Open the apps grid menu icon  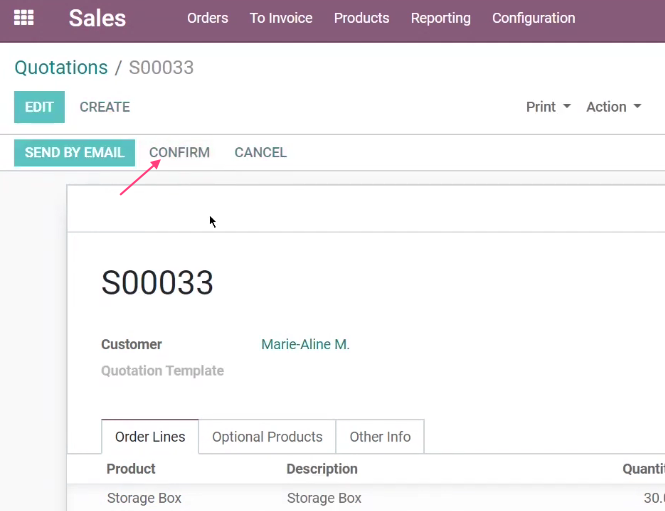(x=24, y=18)
